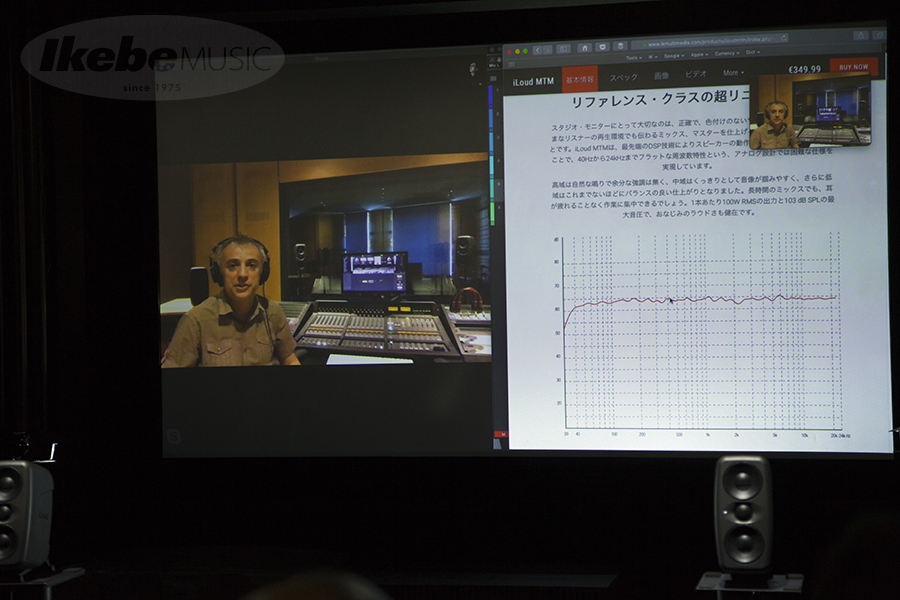The image size is (900, 600).
Task: Open the ビデオ tab
Action: click(x=694, y=74)
